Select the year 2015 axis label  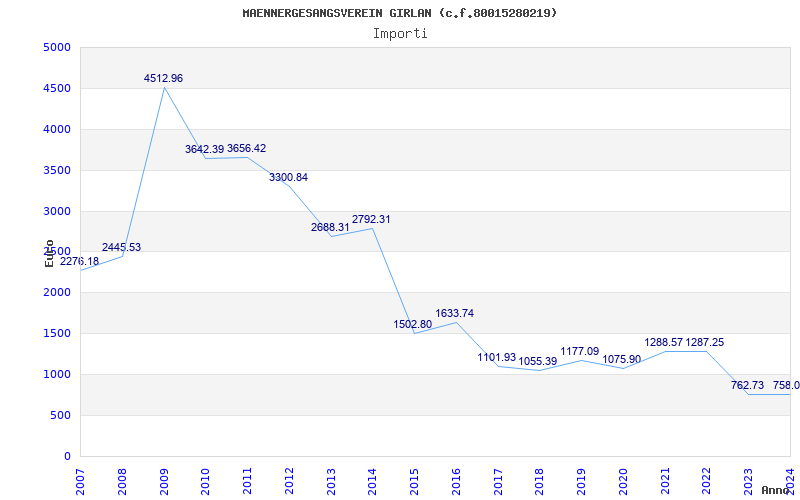414,481
